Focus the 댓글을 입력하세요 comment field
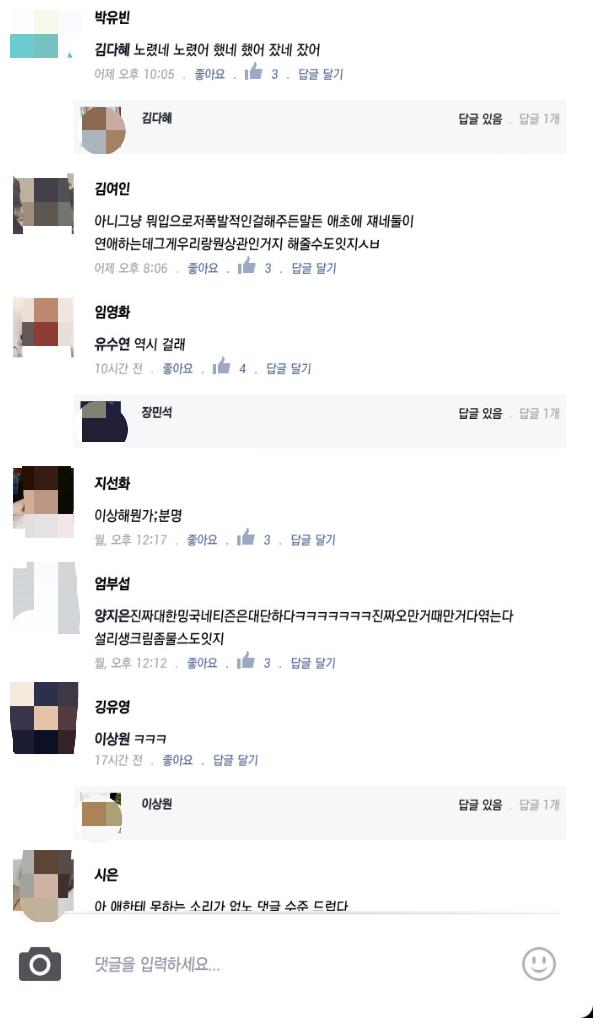Screen dimensions: 601x1027 tap(301, 964)
